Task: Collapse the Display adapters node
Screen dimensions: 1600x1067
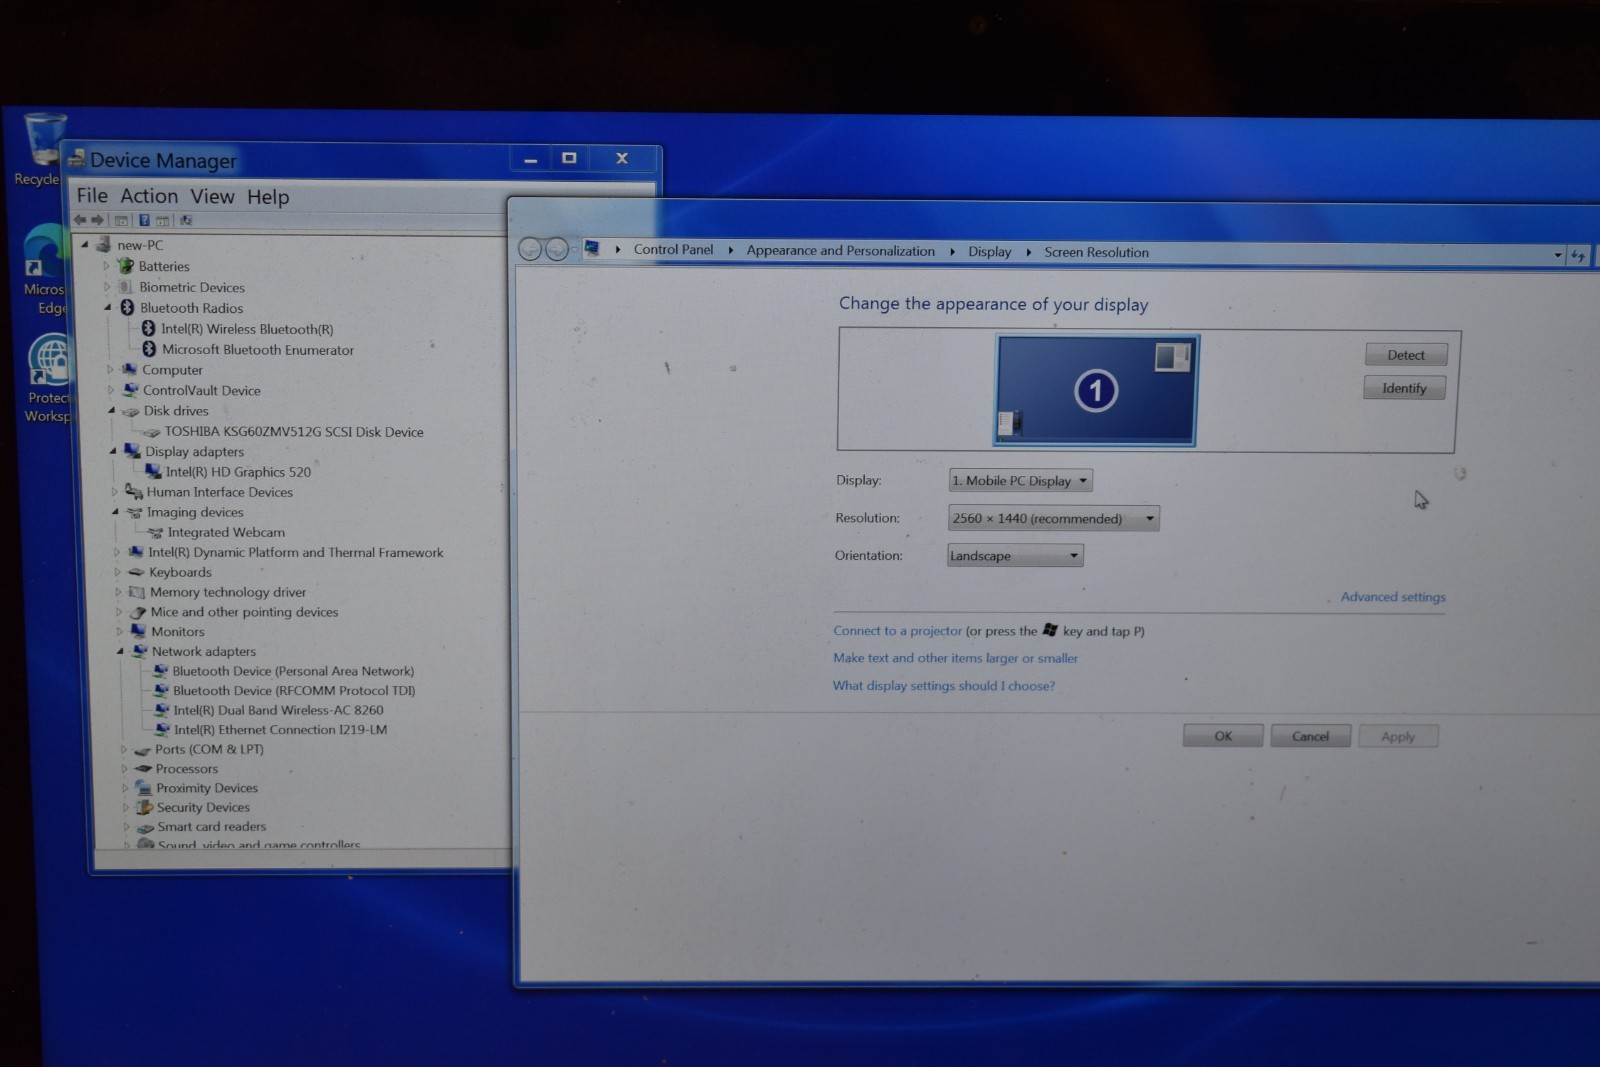Action: (x=113, y=451)
